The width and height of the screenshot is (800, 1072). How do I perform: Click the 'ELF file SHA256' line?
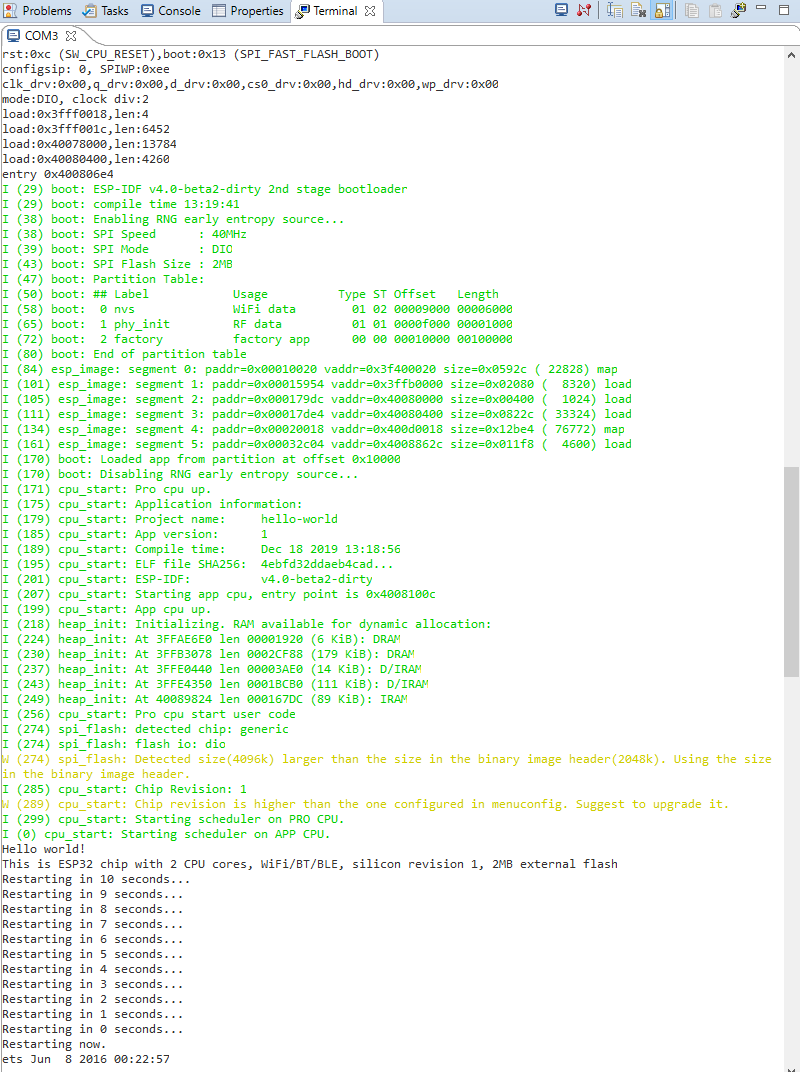(x=198, y=565)
